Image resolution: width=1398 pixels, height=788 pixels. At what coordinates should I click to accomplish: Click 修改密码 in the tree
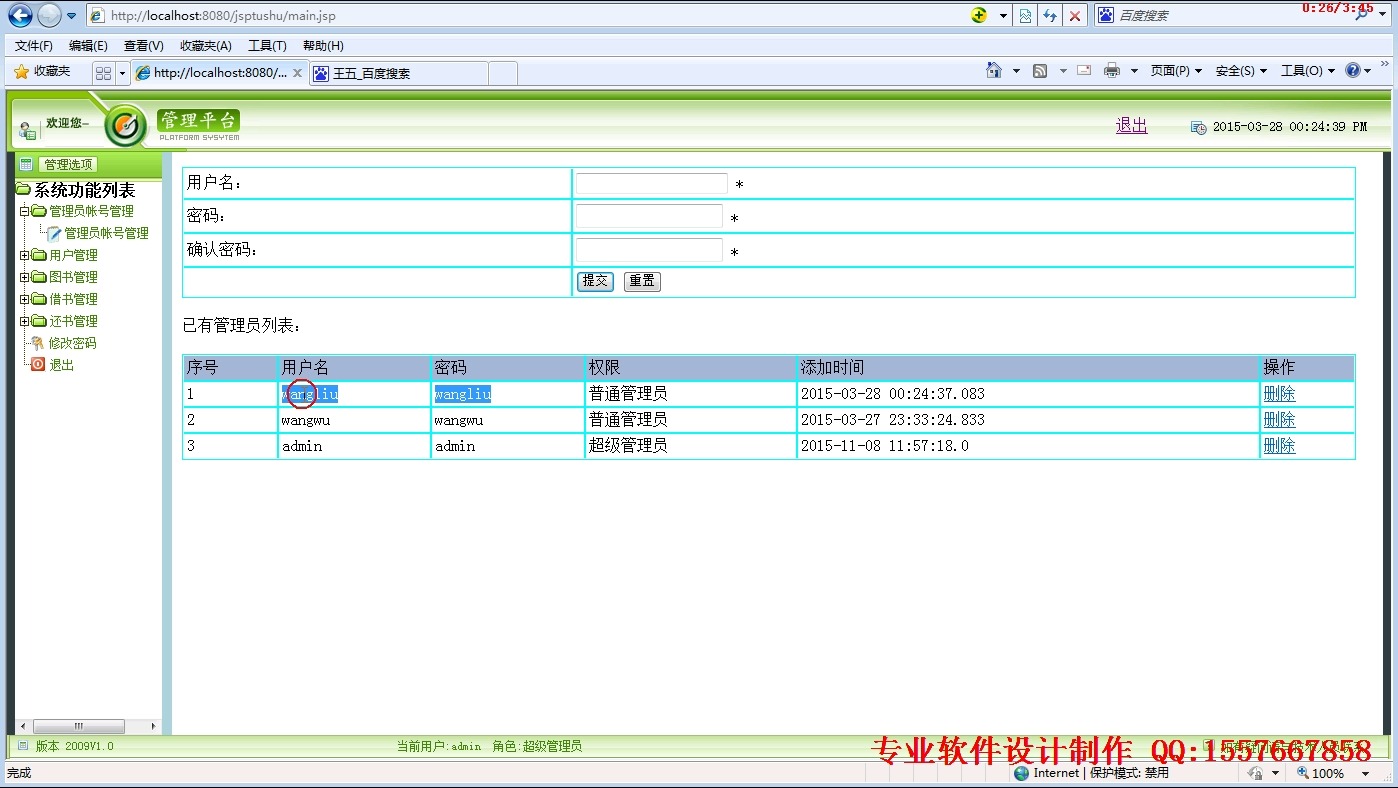72,343
